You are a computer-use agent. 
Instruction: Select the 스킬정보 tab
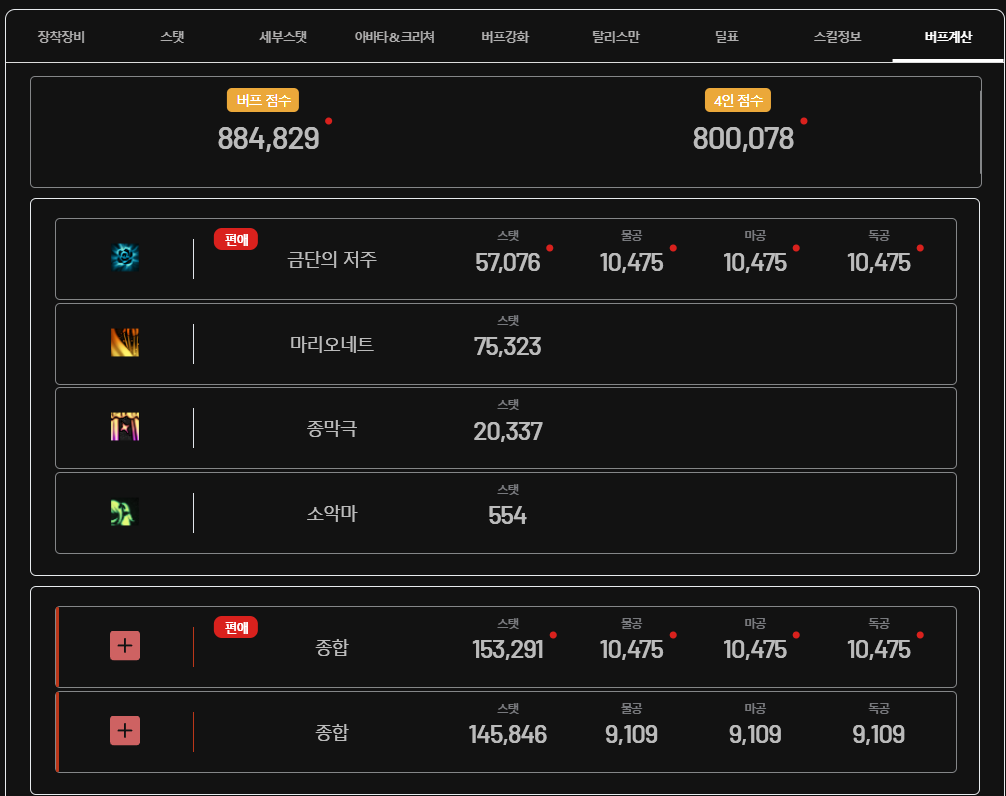(x=837, y=37)
